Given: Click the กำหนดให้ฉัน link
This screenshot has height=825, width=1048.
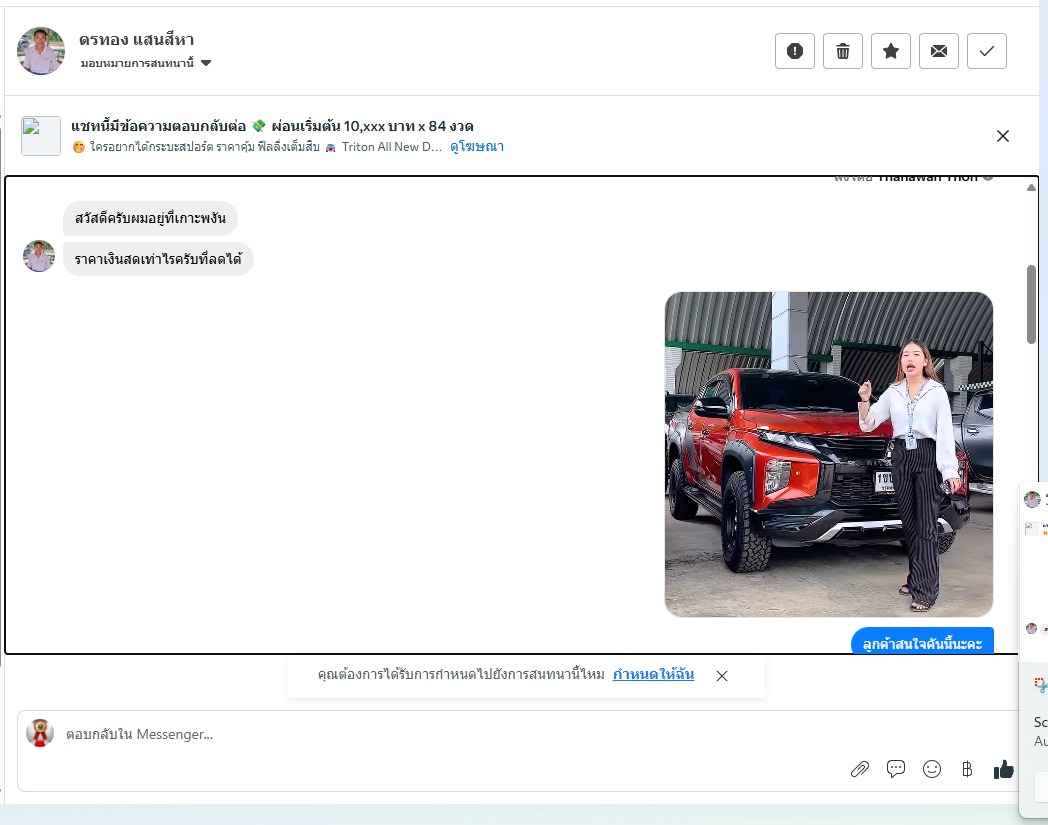Looking at the screenshot, I should (x=653, y=674).
